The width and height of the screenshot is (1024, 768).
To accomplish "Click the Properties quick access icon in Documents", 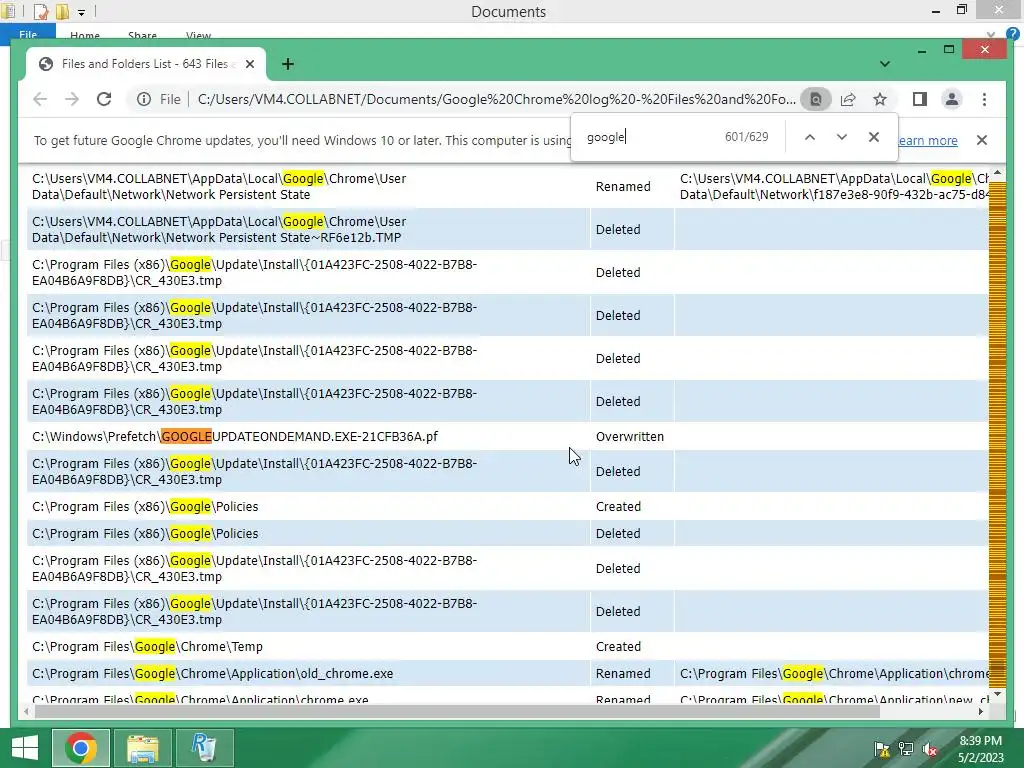I will (x=40, y=12).
